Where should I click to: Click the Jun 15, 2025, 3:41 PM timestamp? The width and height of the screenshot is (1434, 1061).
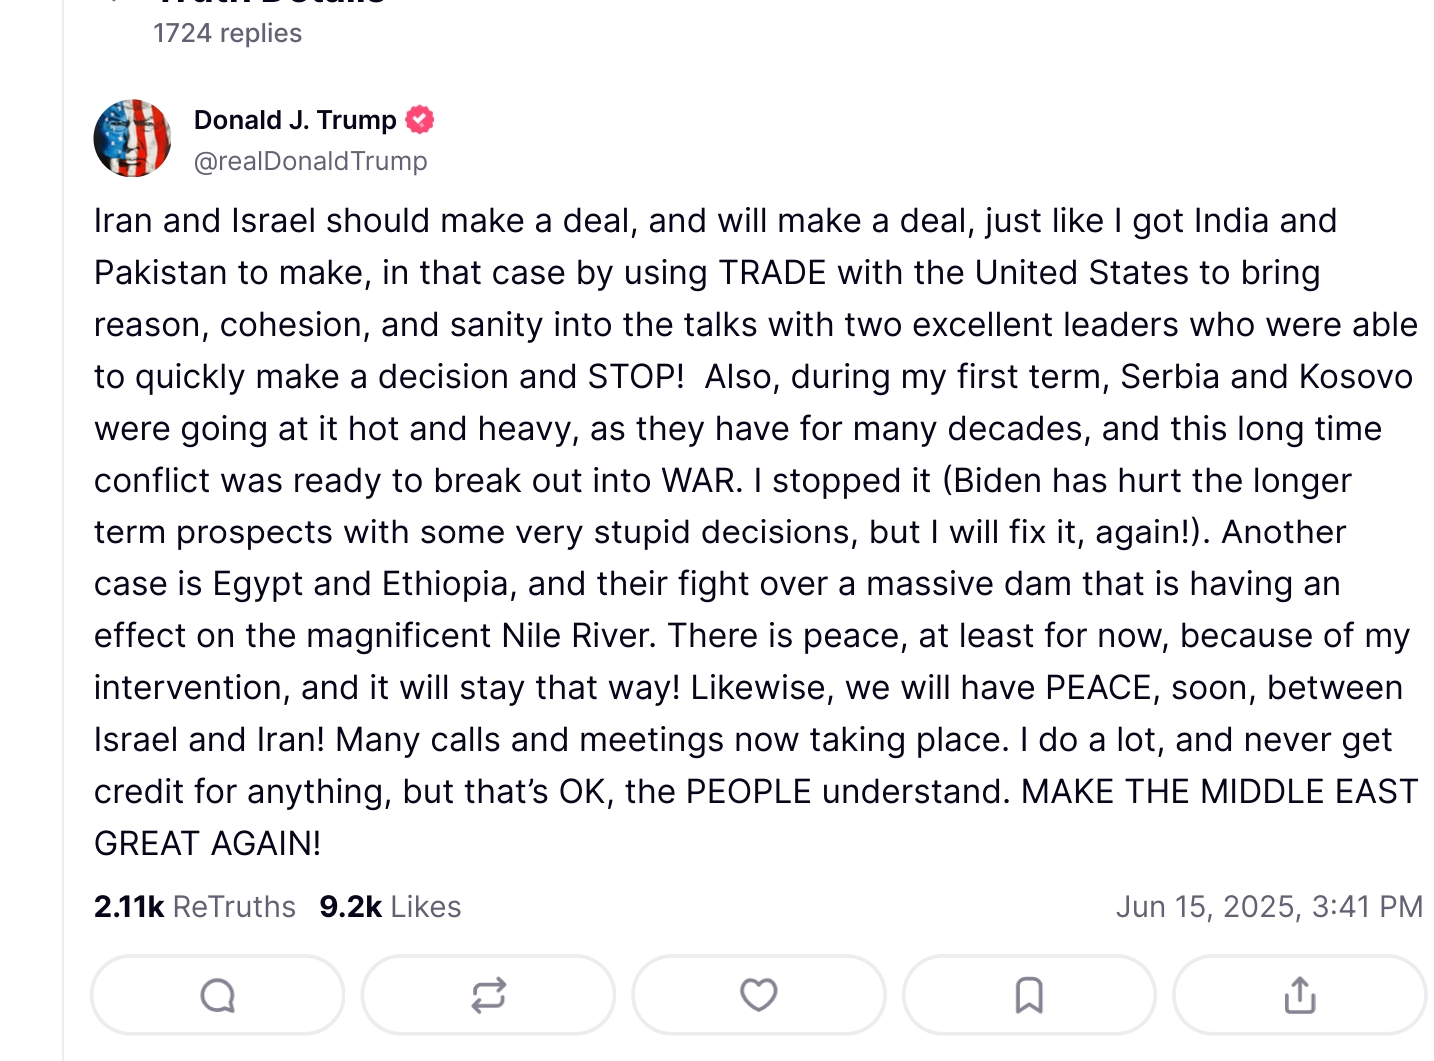[1269, 907]
